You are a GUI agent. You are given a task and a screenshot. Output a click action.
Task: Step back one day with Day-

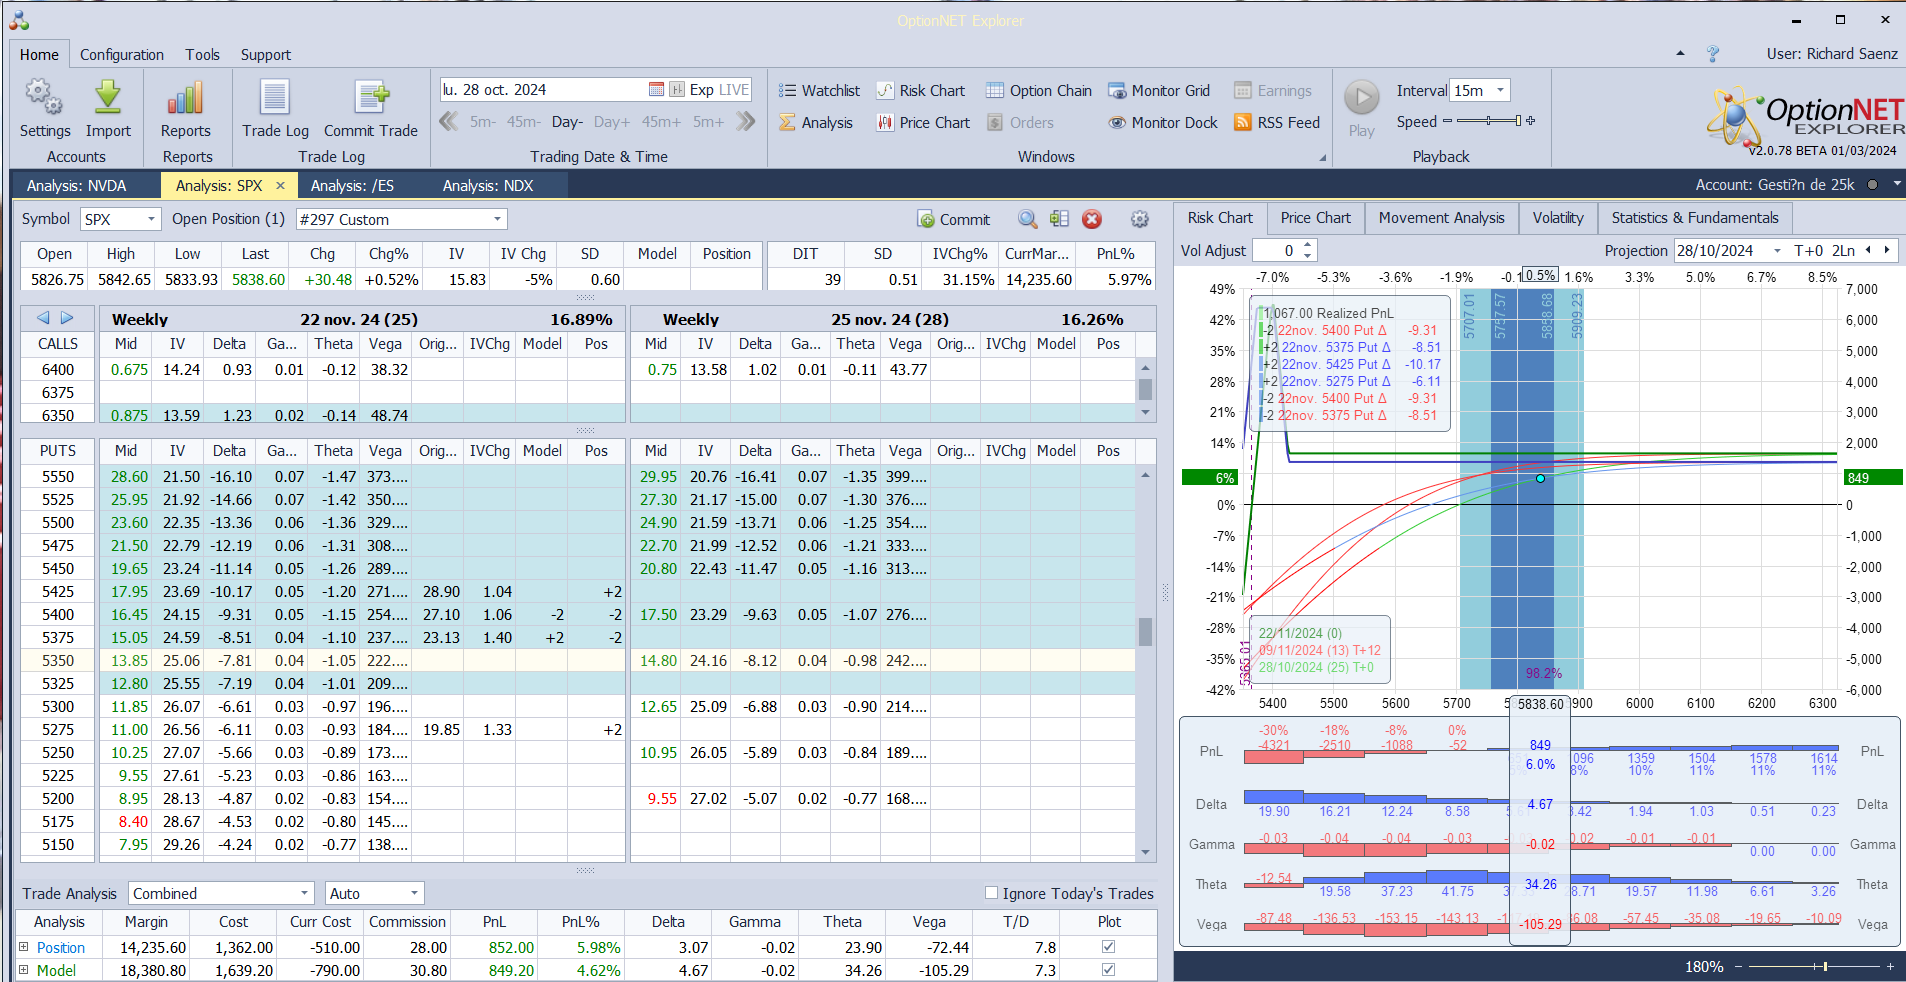tap(567, 122)
